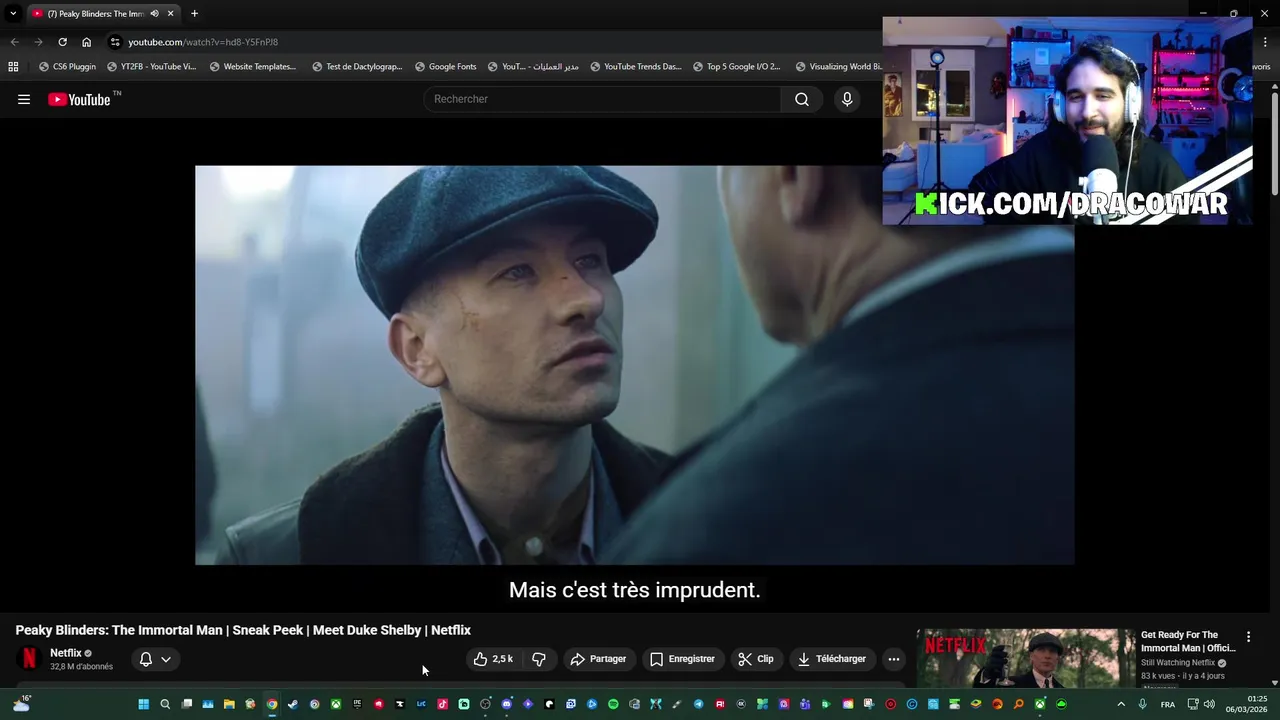Open Telegram from the taskbar

(698, 704)
